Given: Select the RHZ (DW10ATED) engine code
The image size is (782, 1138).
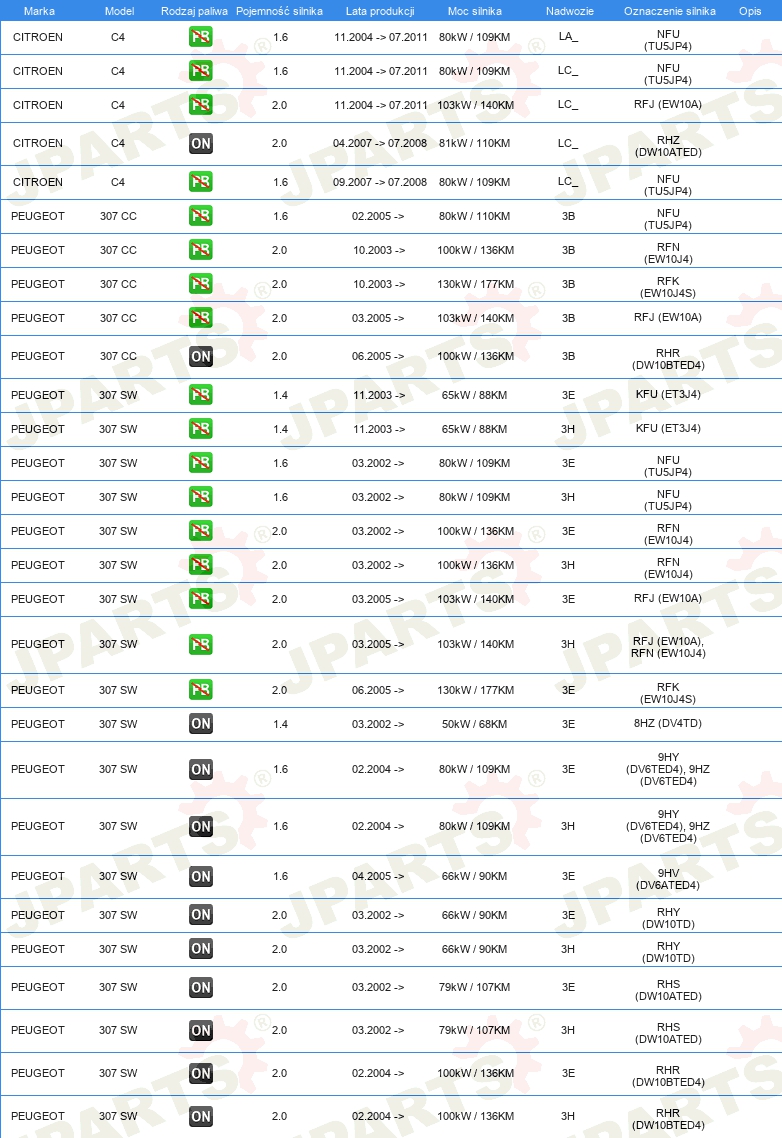Looking at the screenshot, I should click(668, 146).
